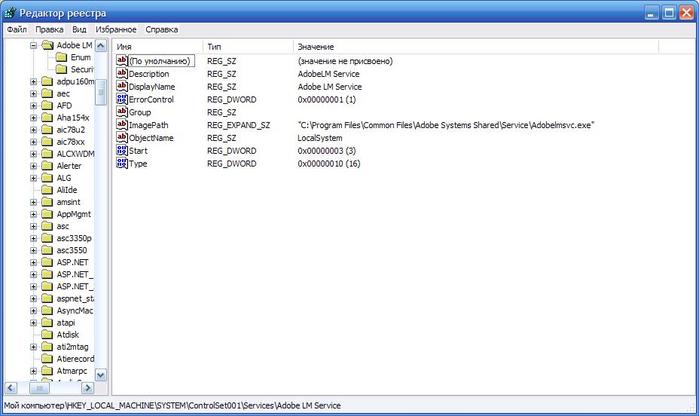
Task: Open the Файл menu
Action: pos(17,30)
